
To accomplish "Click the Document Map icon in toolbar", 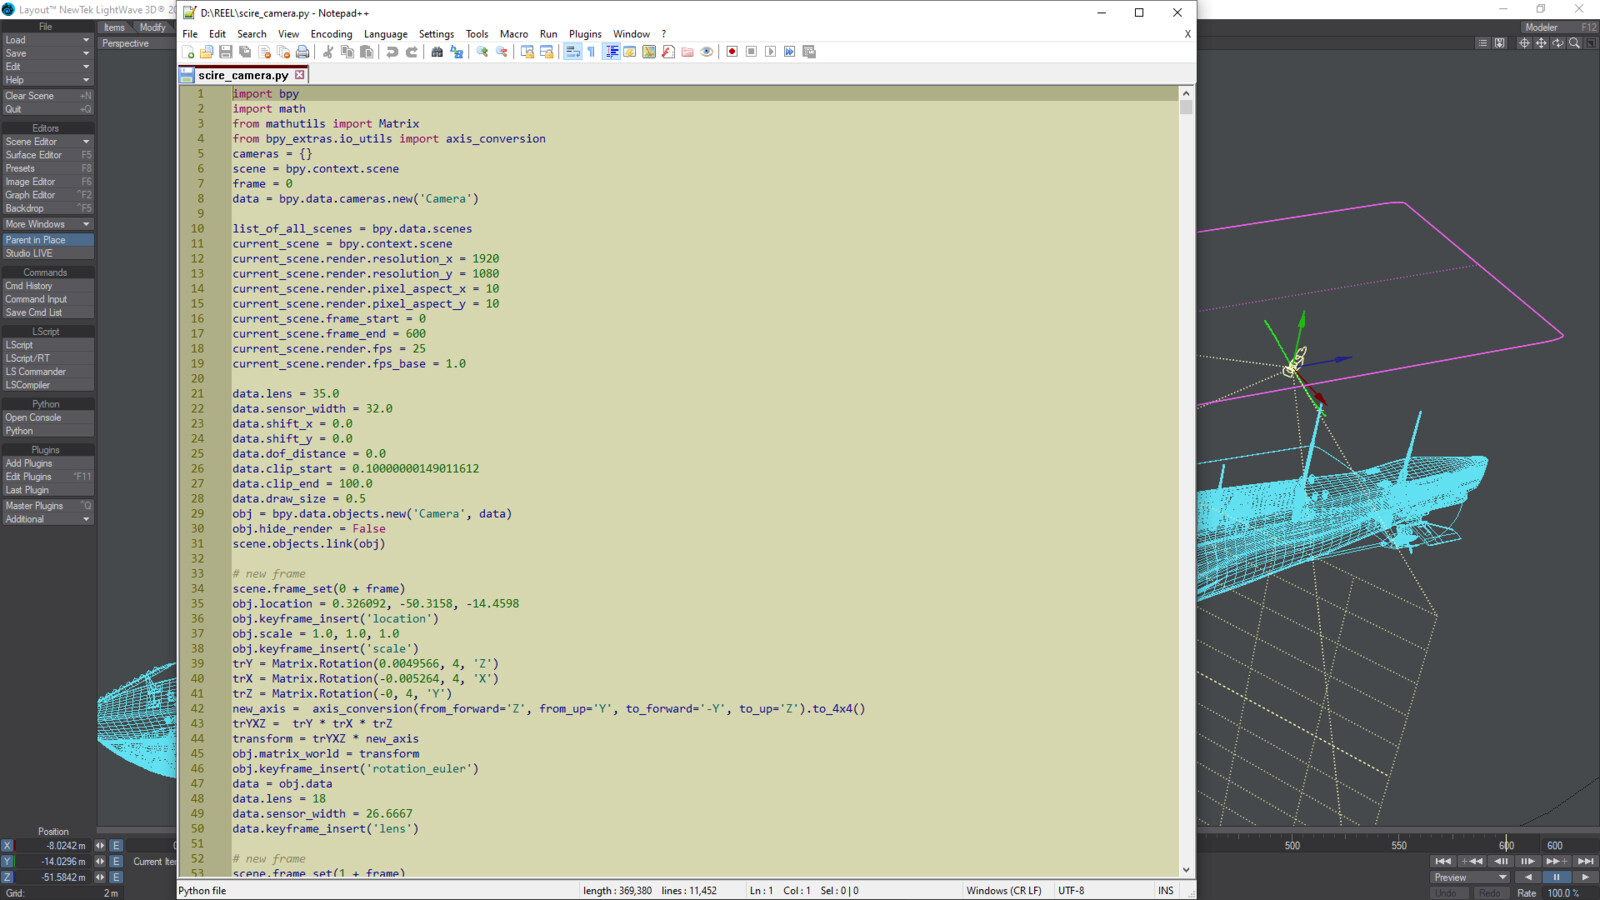I will 649,52.
